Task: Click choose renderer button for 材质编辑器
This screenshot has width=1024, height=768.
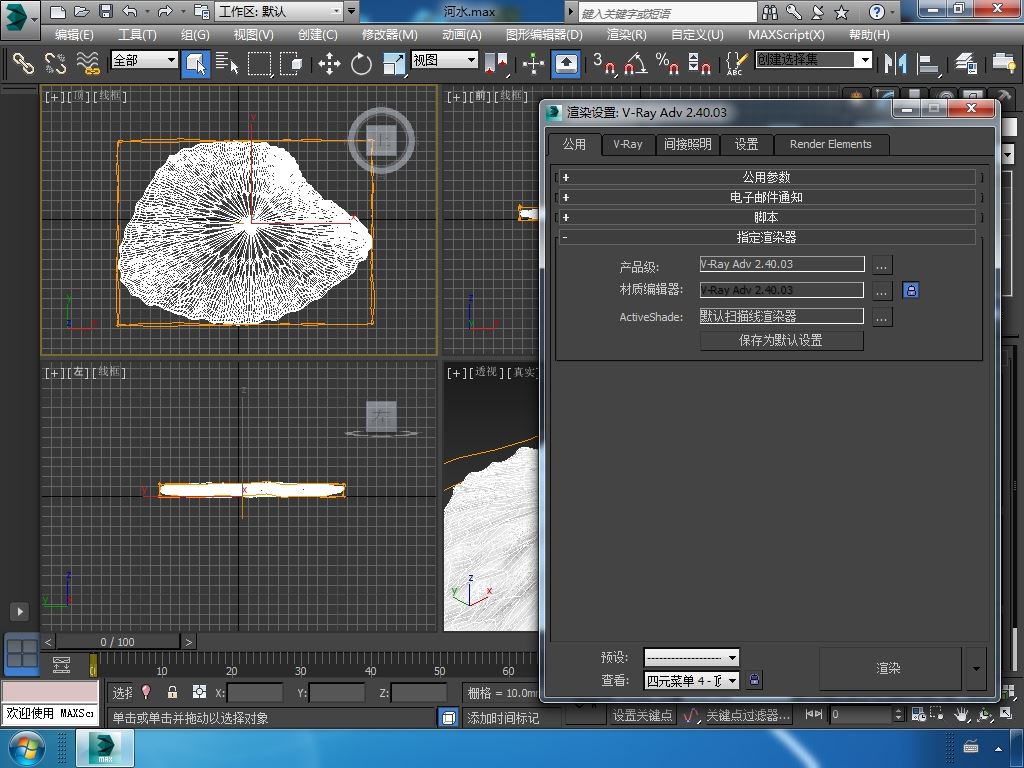Action: point(882,291)
